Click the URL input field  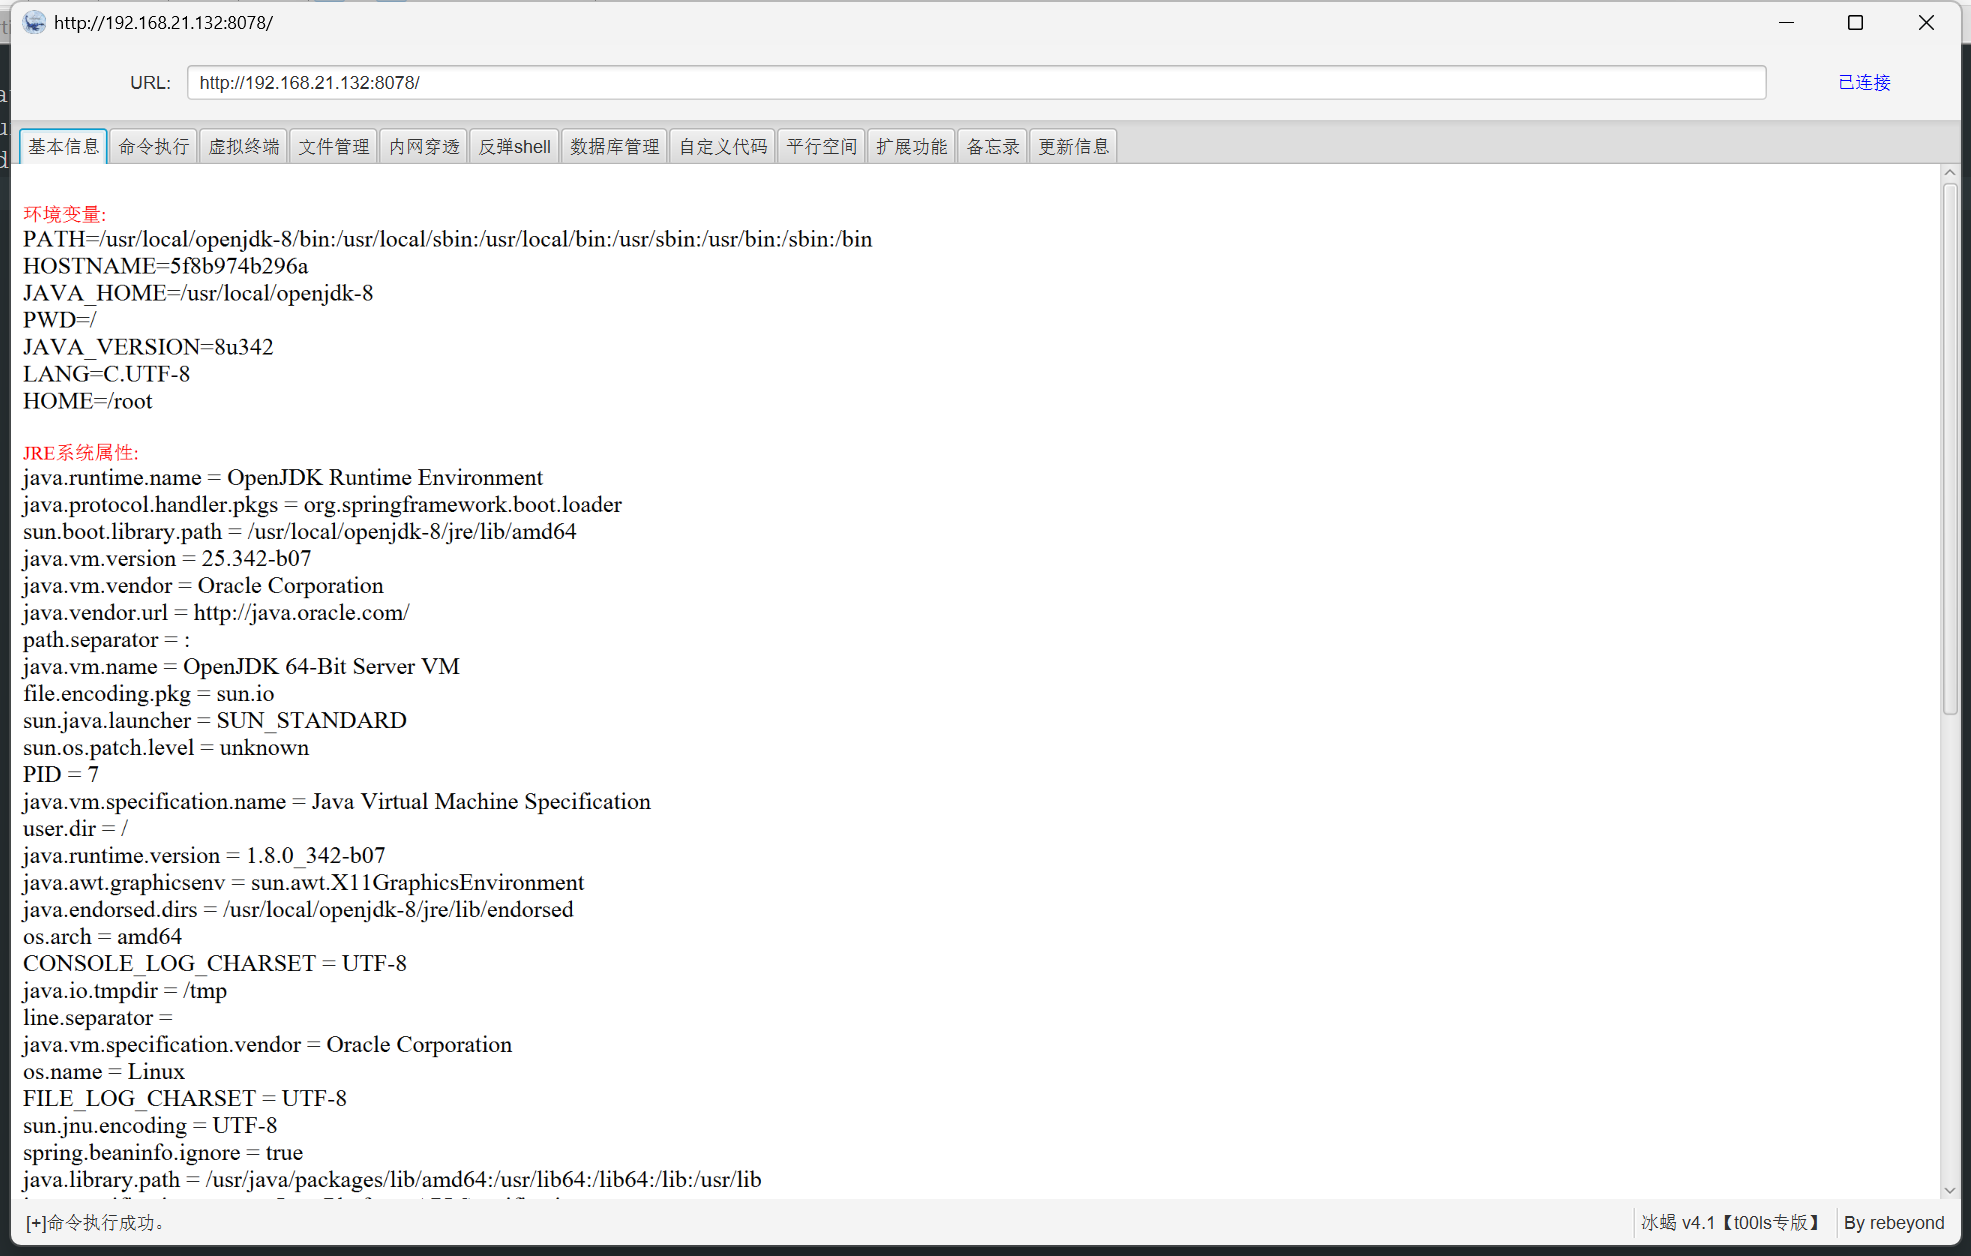point(976,82)
